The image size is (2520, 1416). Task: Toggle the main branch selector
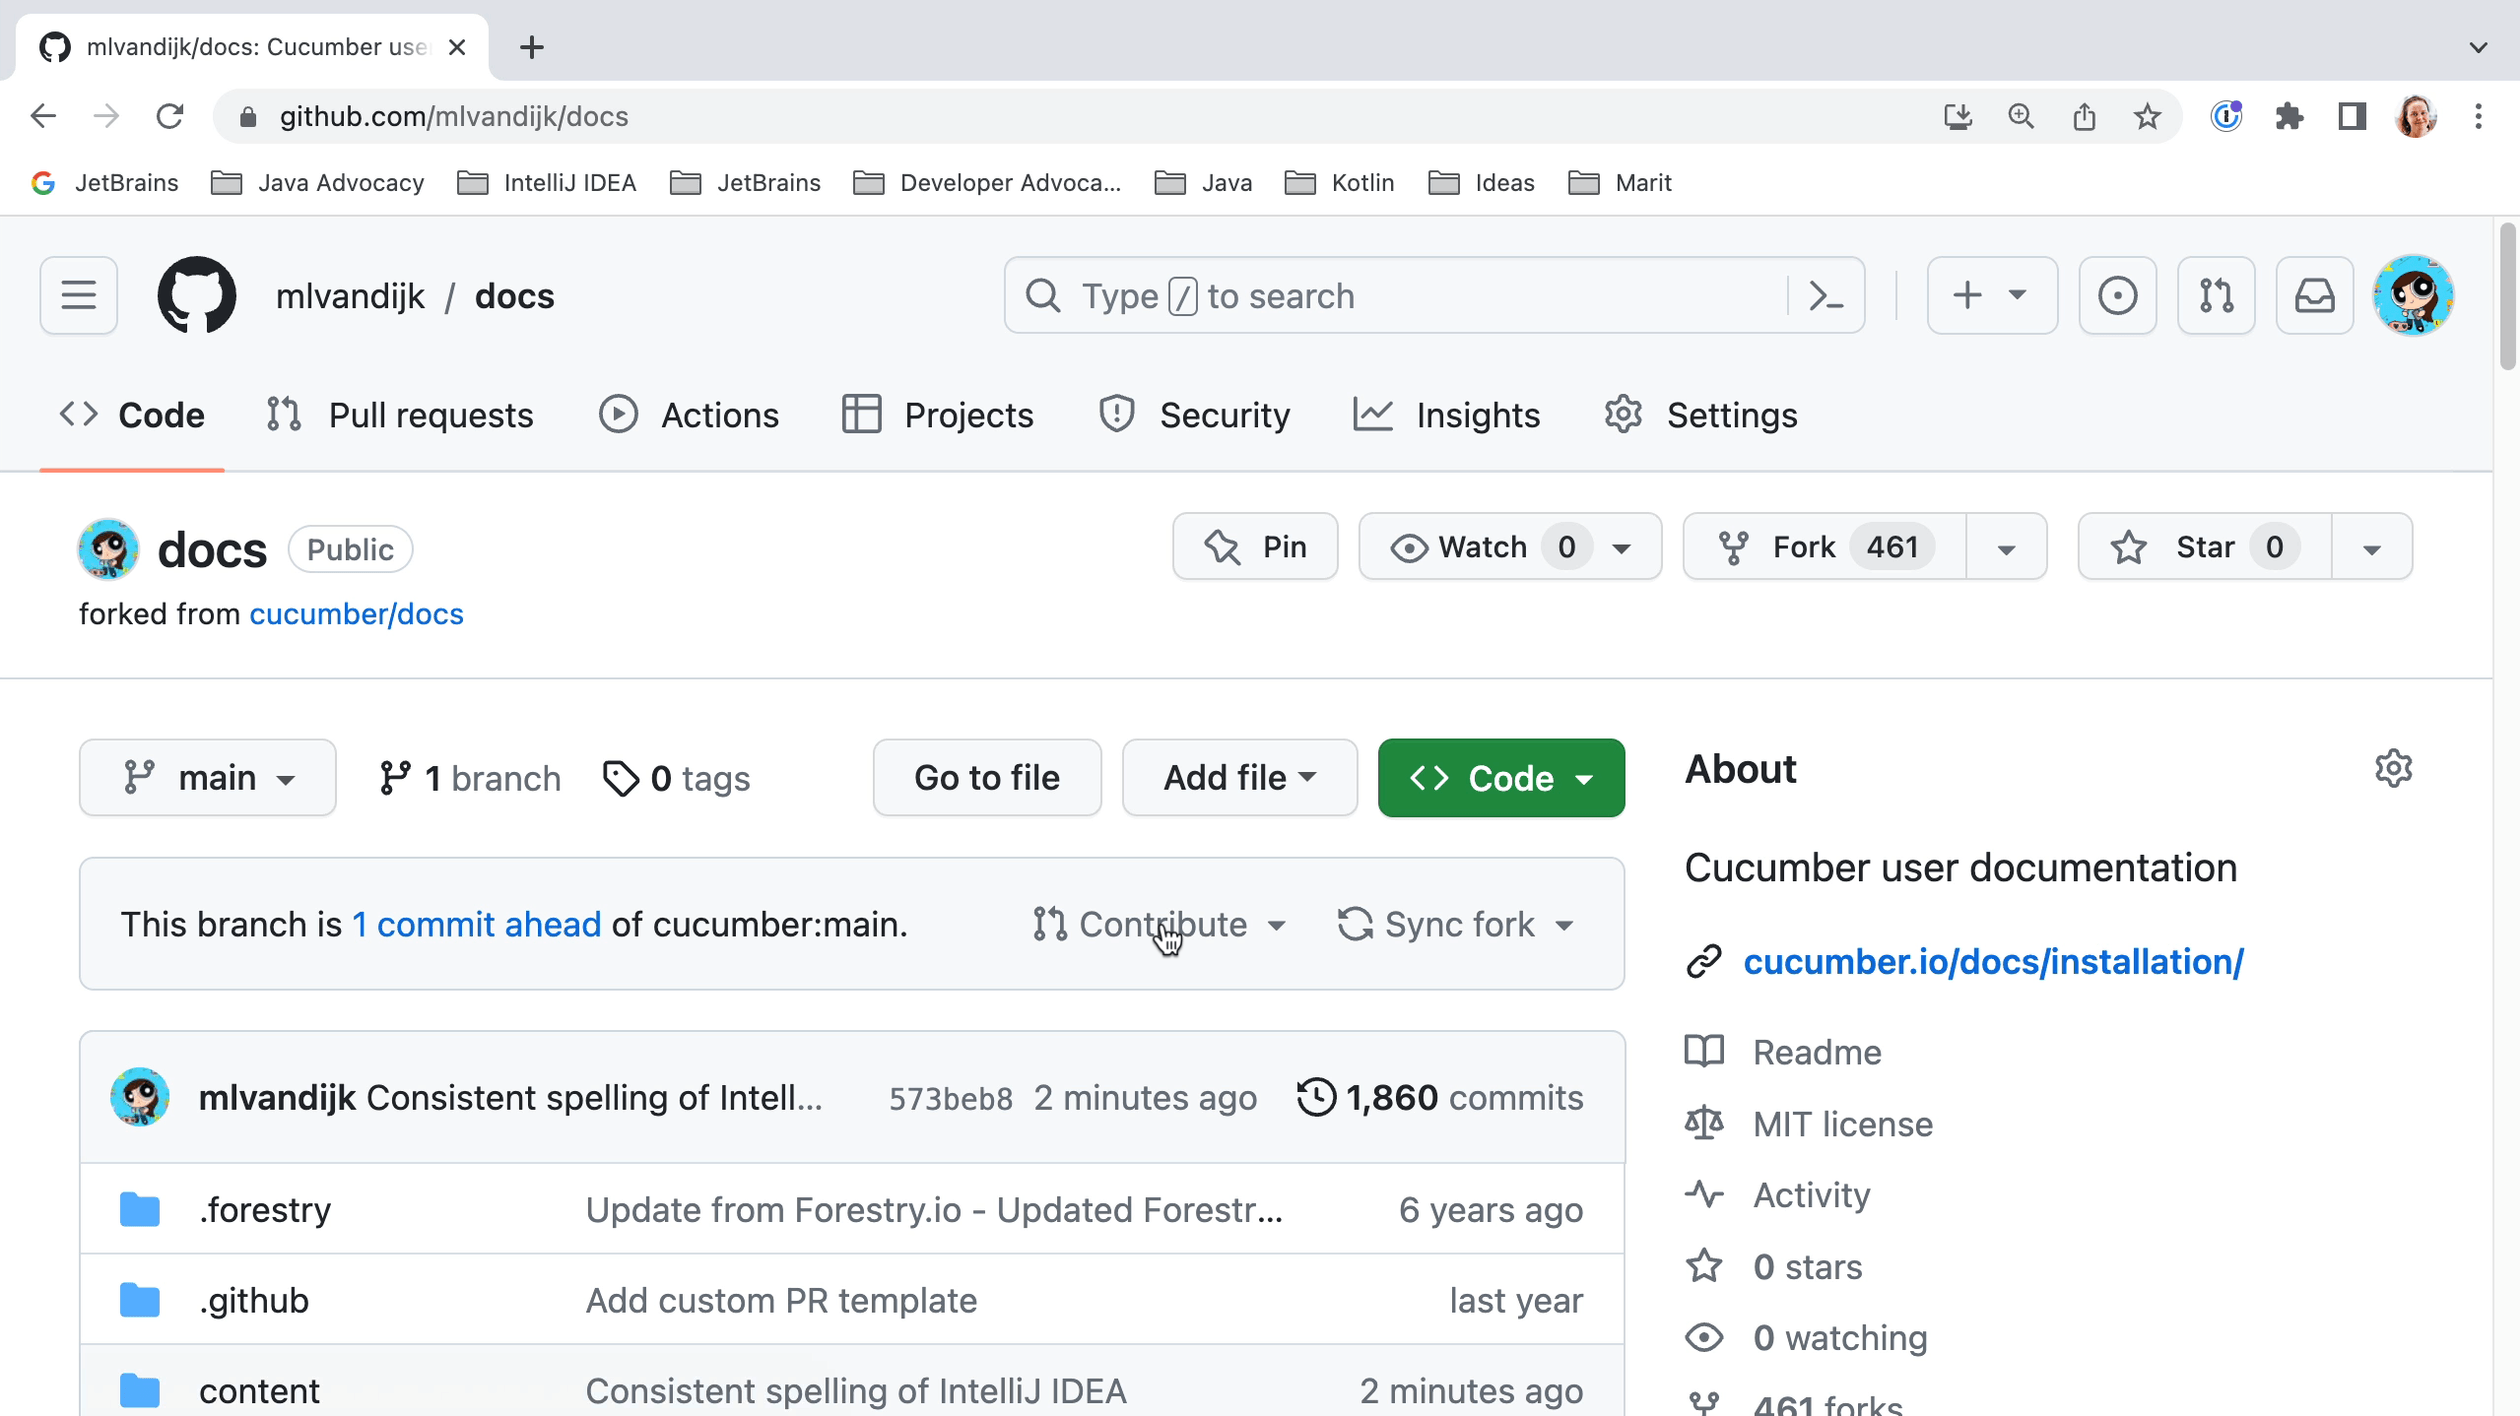[208, 777]
